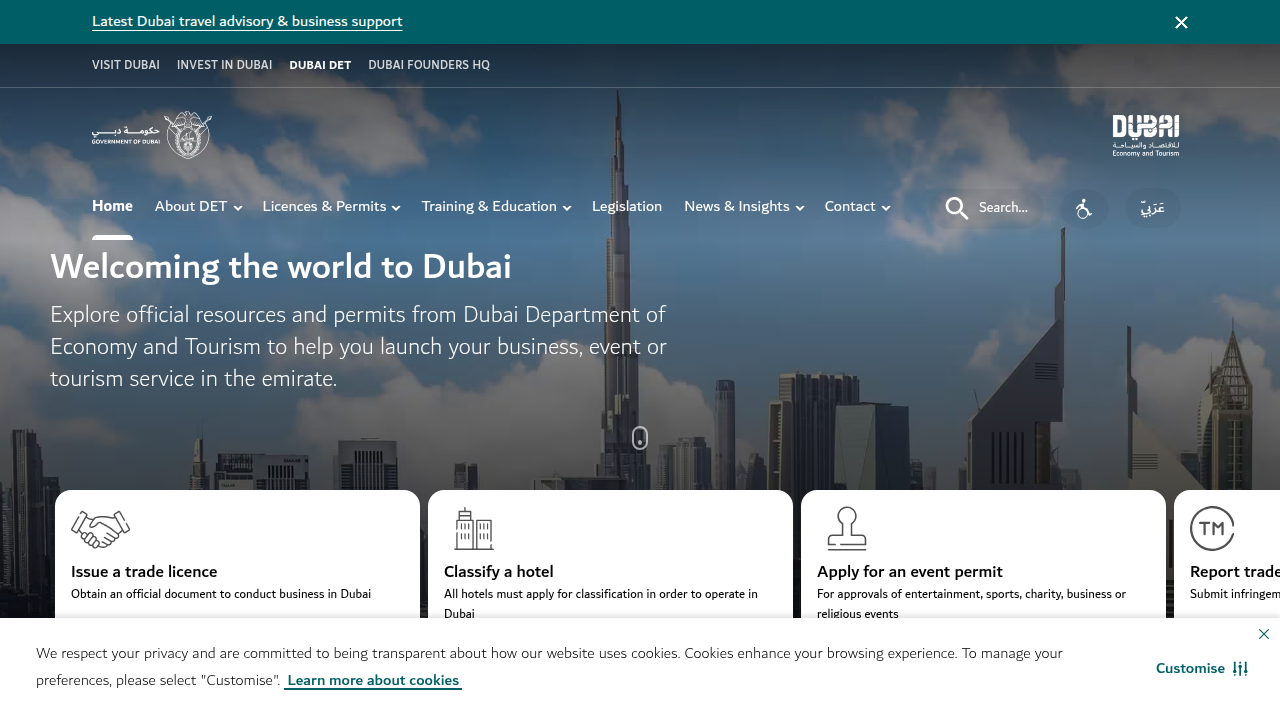Expand Training & Education dropdown
Viewport: 1280px width, 720px height.
496,206
